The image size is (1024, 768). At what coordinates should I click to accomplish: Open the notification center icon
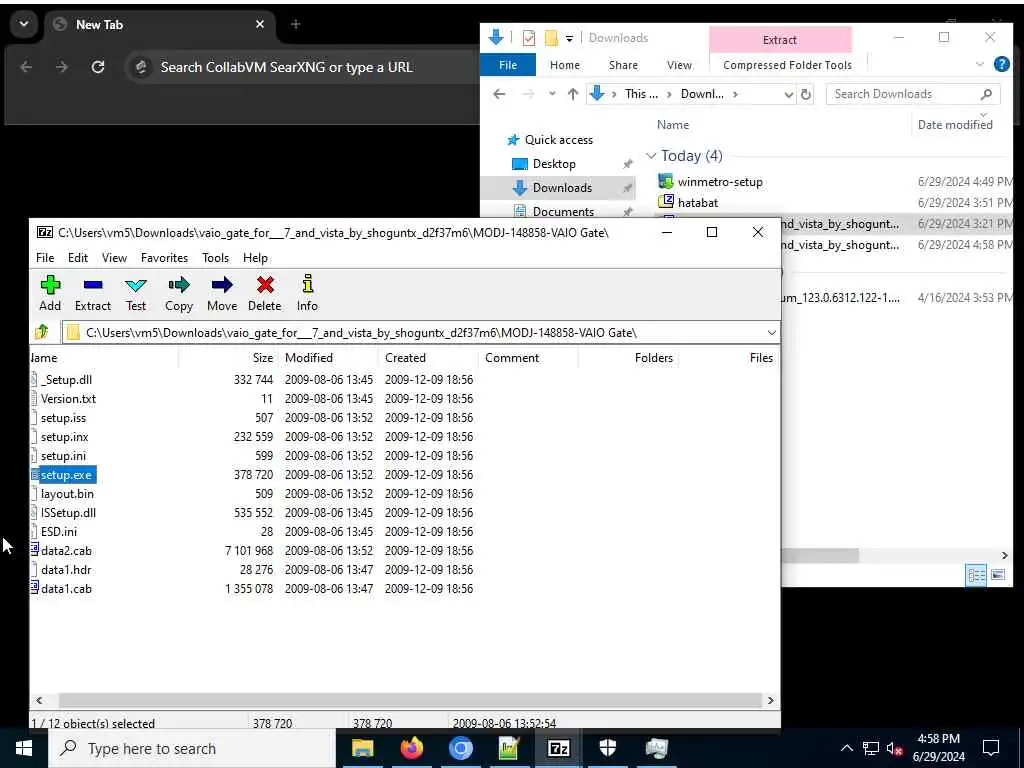tap(991, 748)
